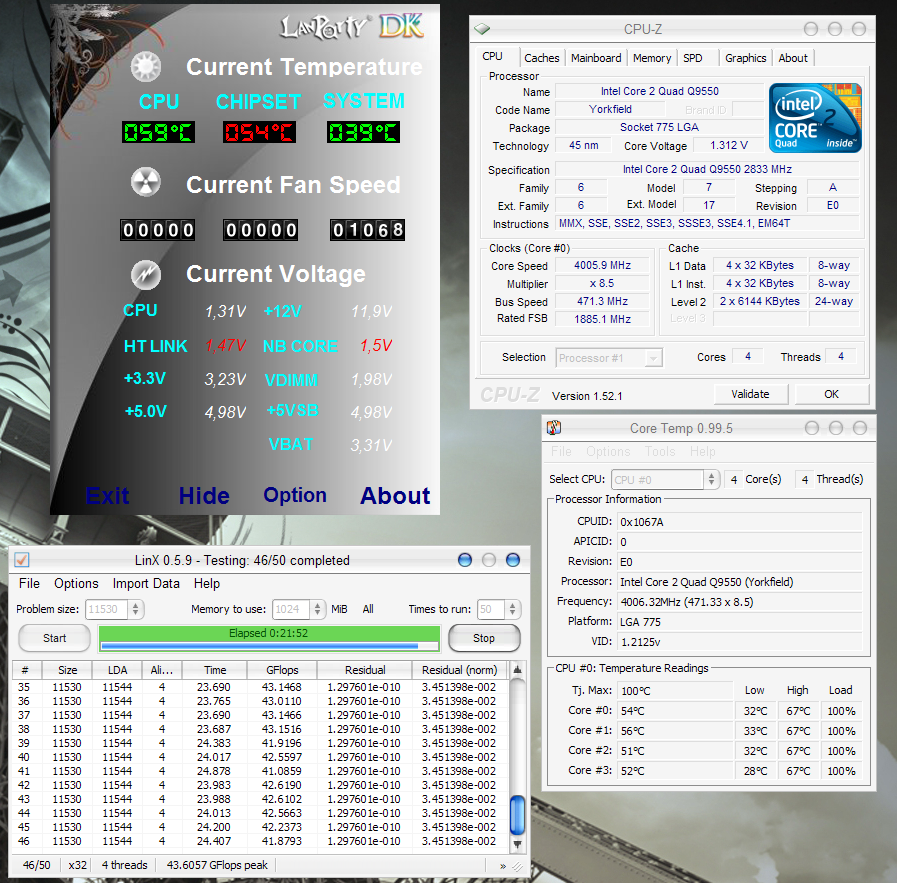The width and height of the screenshot is (897, 883).
Task: Click the Times to run input field
Action: (491, 609)
